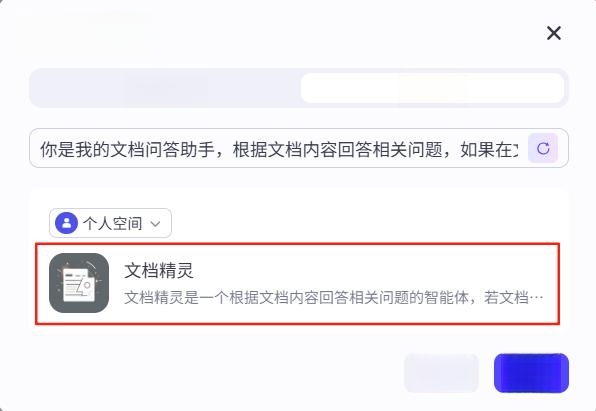Click the refresh icon in the prompt field
596x411 pixels.
(543, 148)
